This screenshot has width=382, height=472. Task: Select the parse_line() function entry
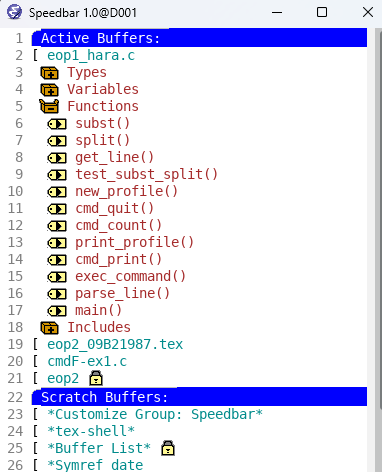122,293
